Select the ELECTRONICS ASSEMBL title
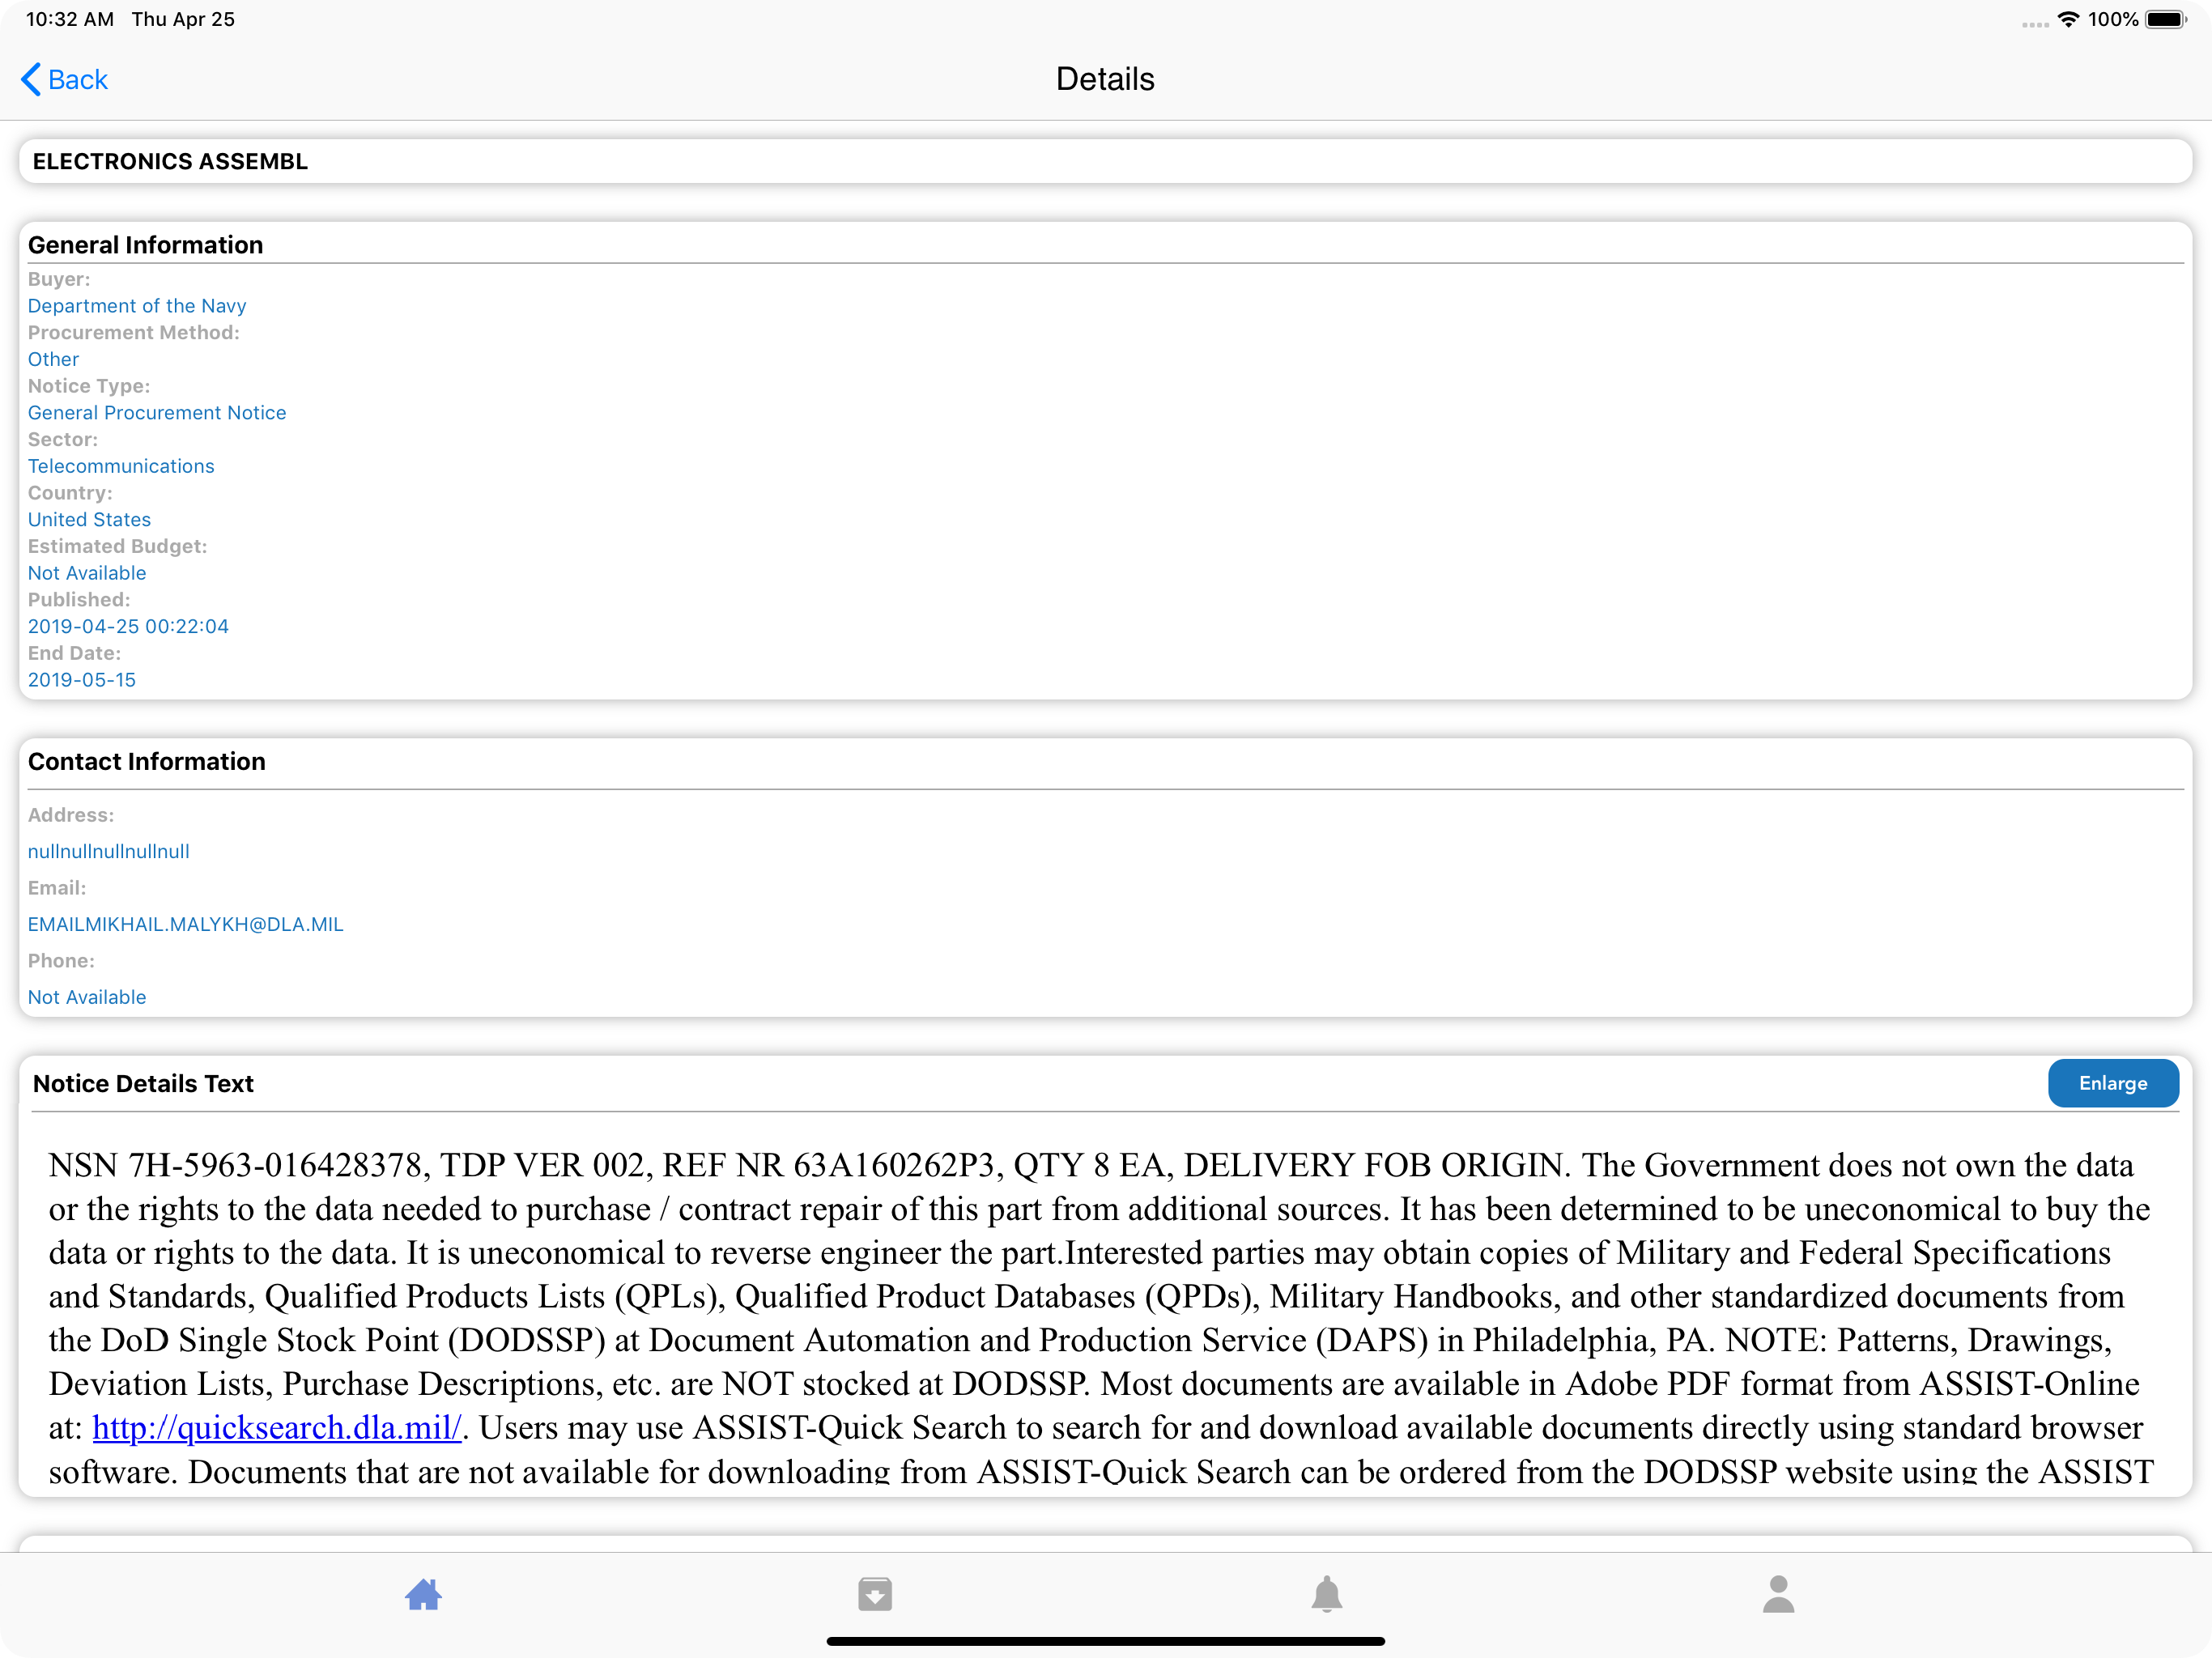This screenshot has width=2212, height=1658. (x=170, y=161)
